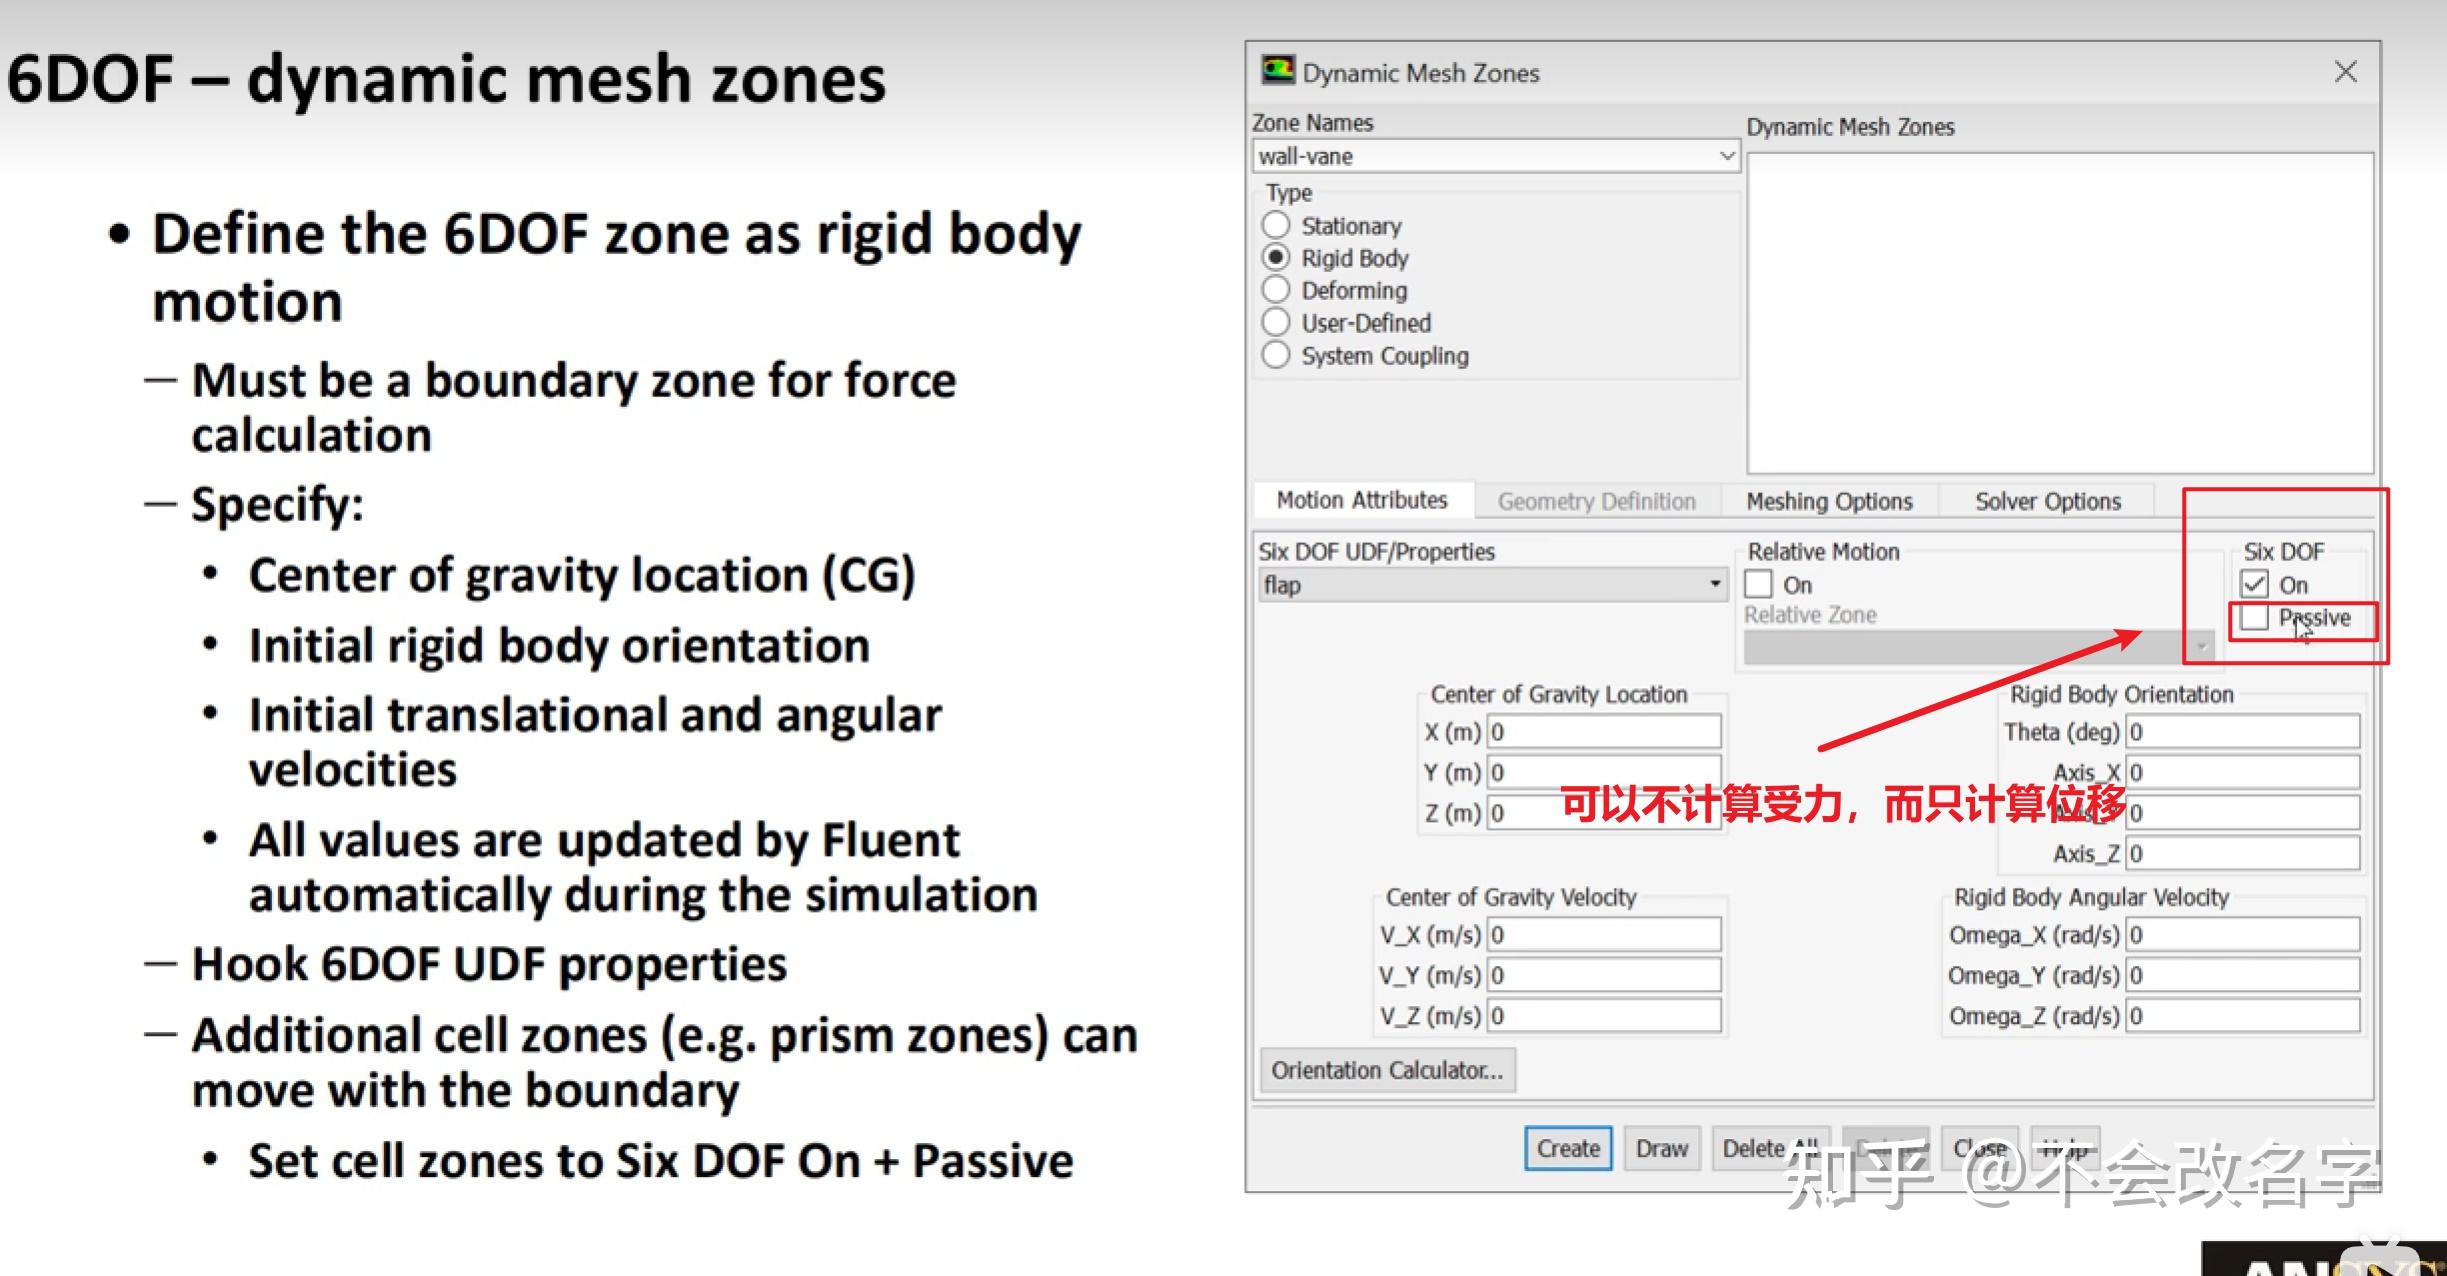This screenshot has height=1276, width=2447.
Task: Click the Dynamic Mesh Zones window icon
Action: click(x=1277, y=71)
